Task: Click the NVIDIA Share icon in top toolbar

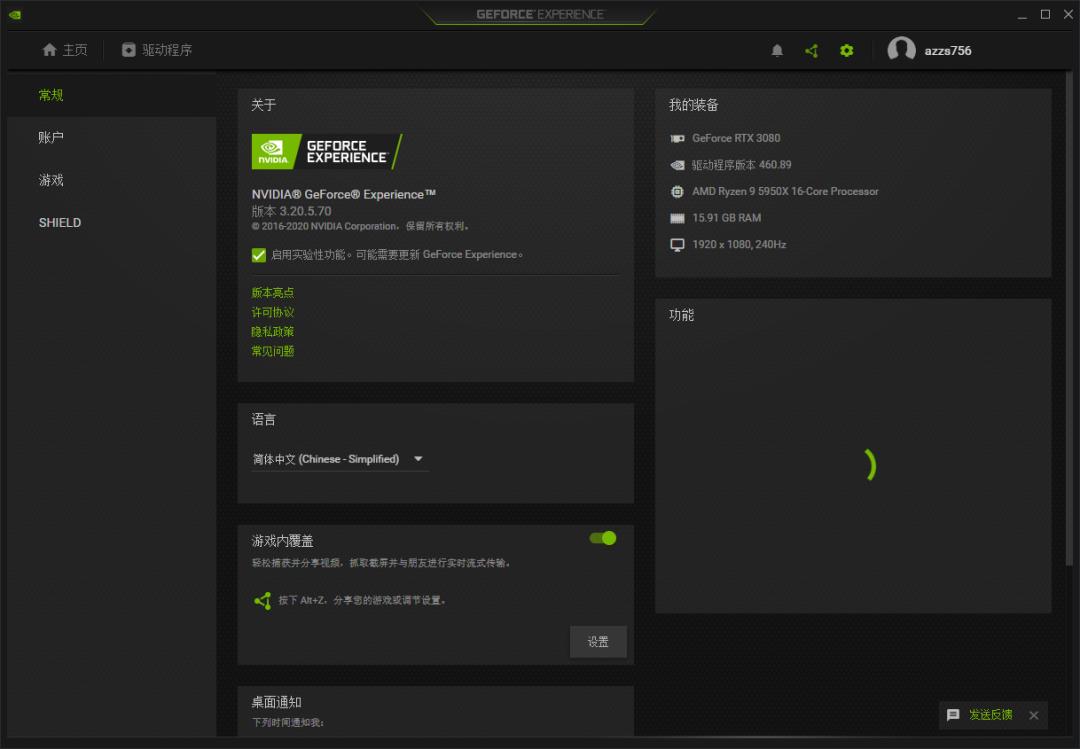Action: pos(811,50)
